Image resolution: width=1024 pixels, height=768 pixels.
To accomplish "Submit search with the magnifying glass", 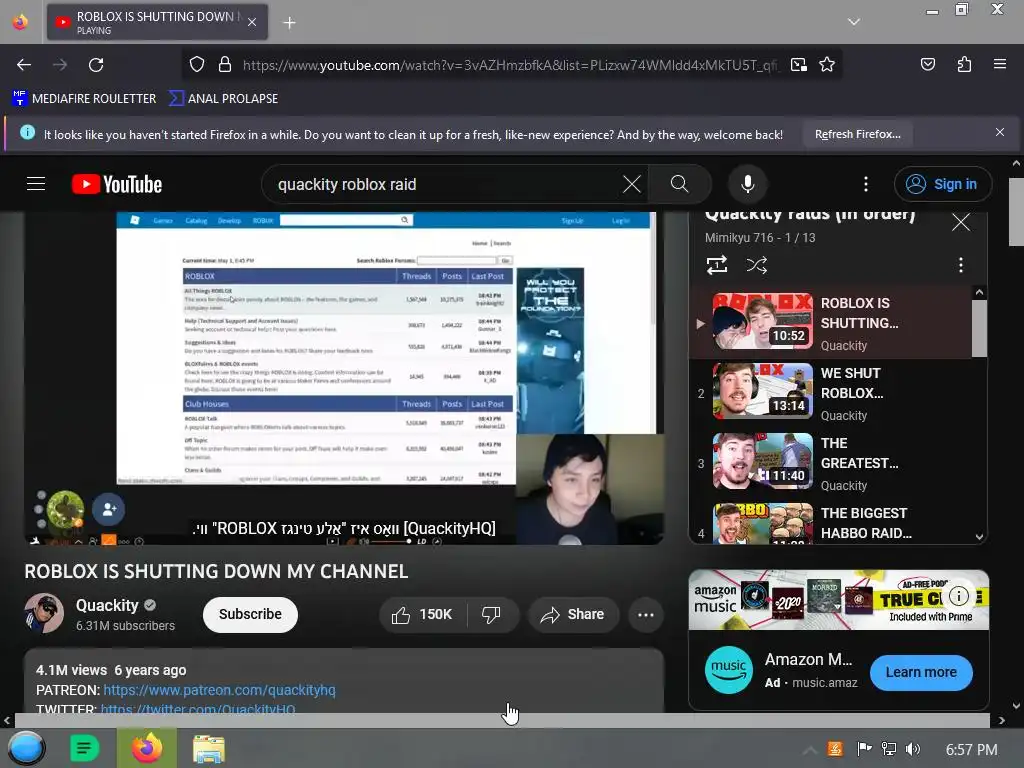I will [679, 184].
